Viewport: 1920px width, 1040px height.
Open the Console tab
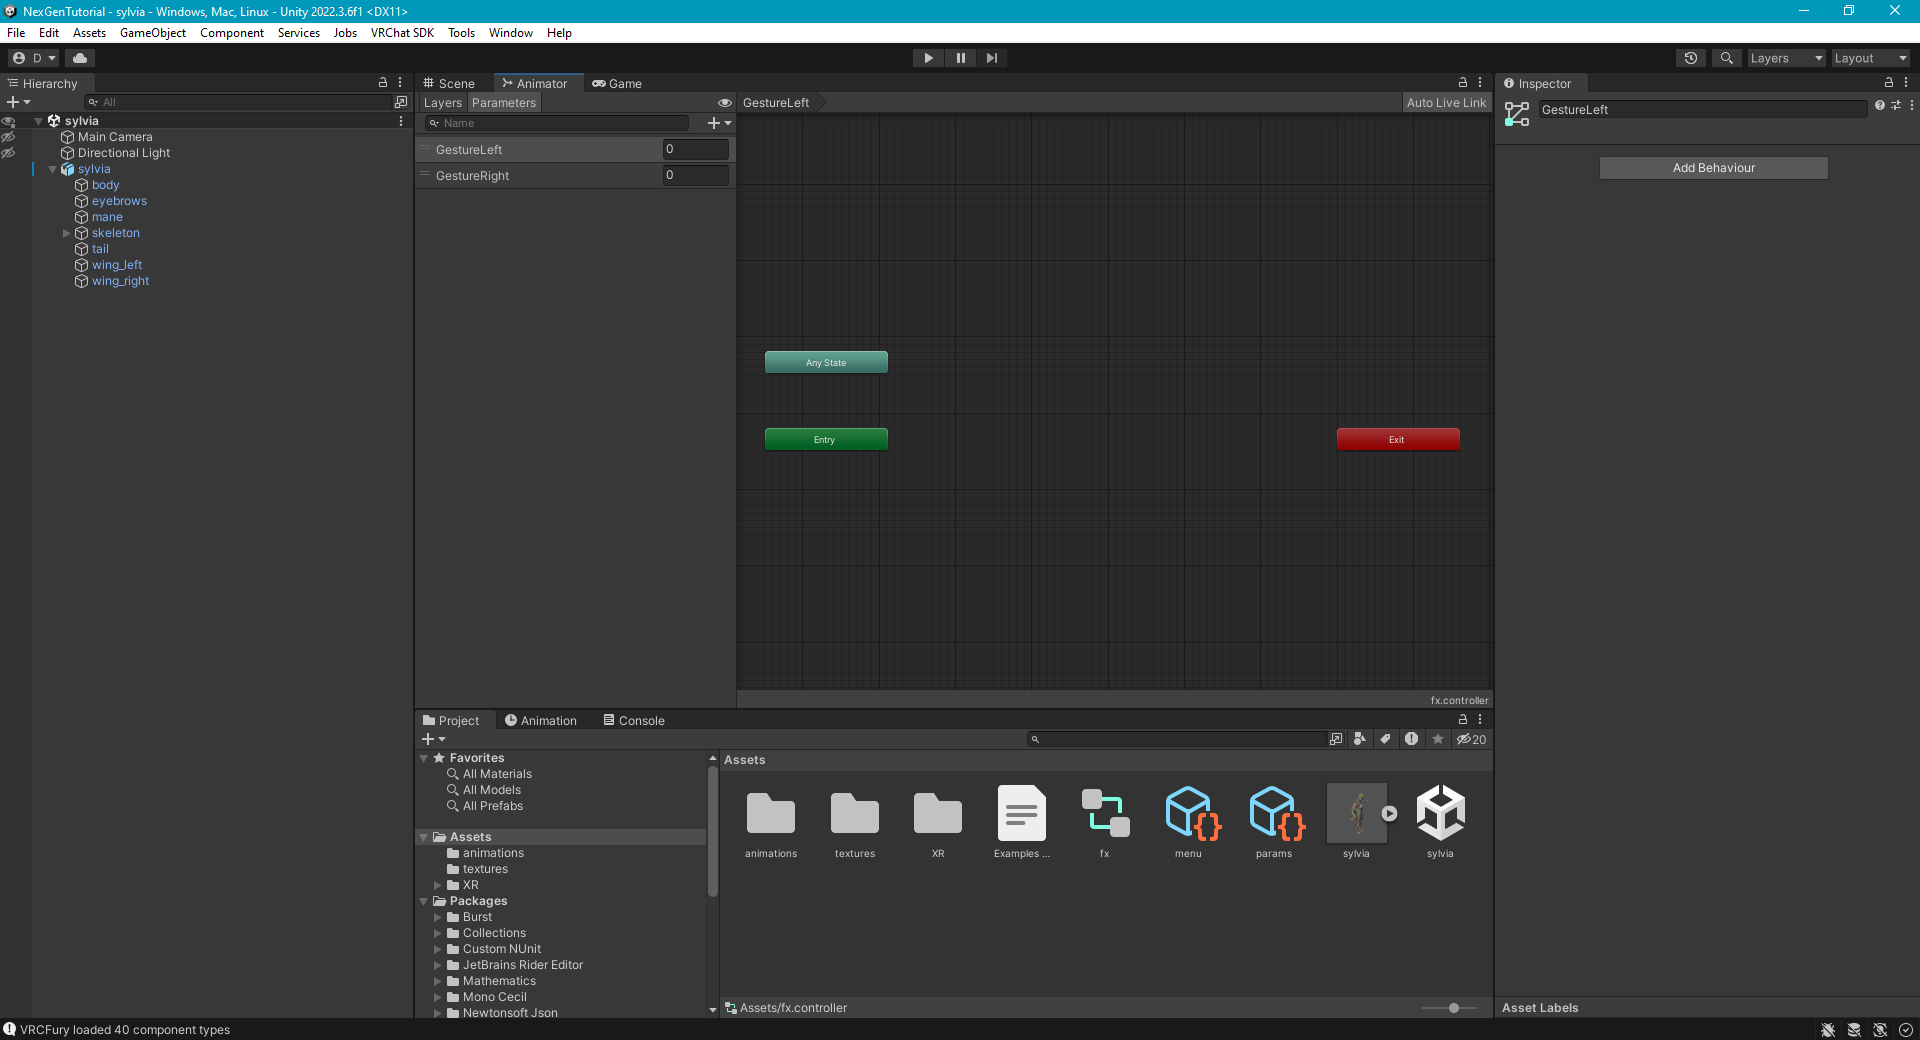click(633, 720)
